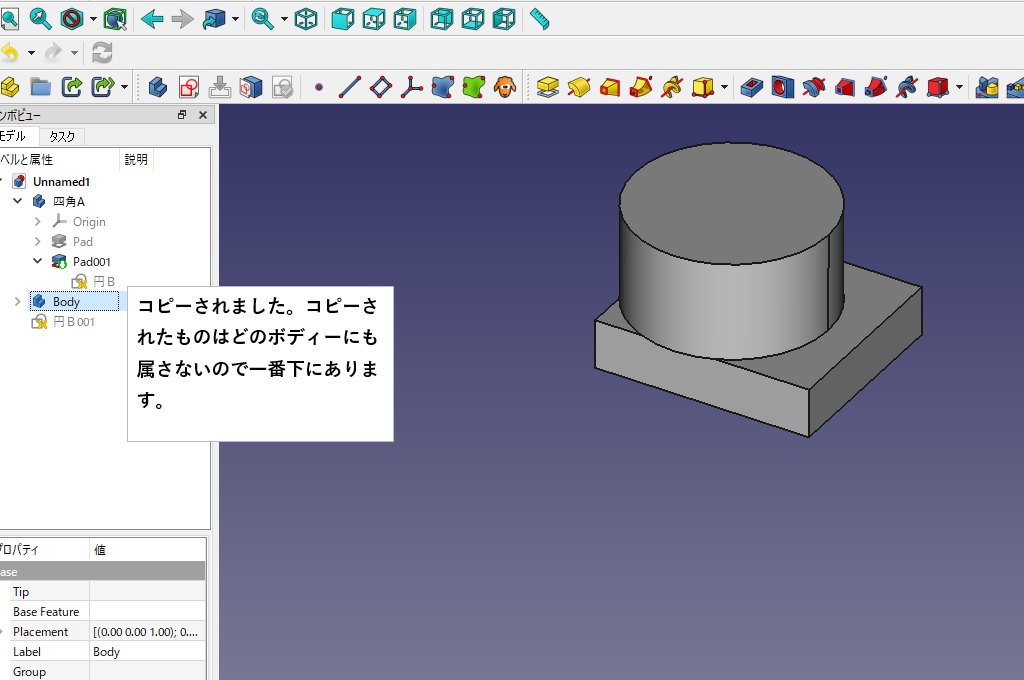Go back with the left arrow icon
Image resolution: width=1024 pixels, height=680 pixels.
coord(152,19)
